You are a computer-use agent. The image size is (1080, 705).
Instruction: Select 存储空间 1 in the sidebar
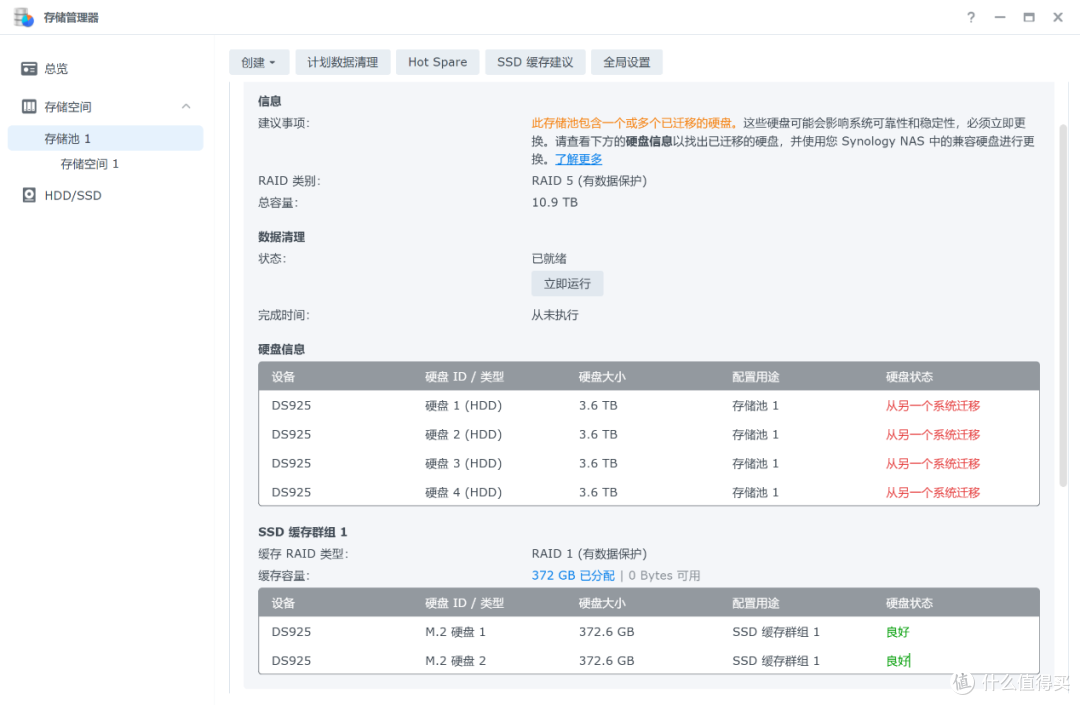coord(90,164)
